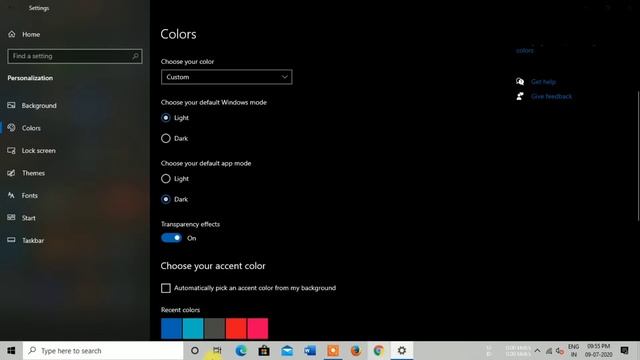Image resolution: width=640 pixels, height=360 pixels.
Task: Open the Give feedback link
Action: point(551,97)
